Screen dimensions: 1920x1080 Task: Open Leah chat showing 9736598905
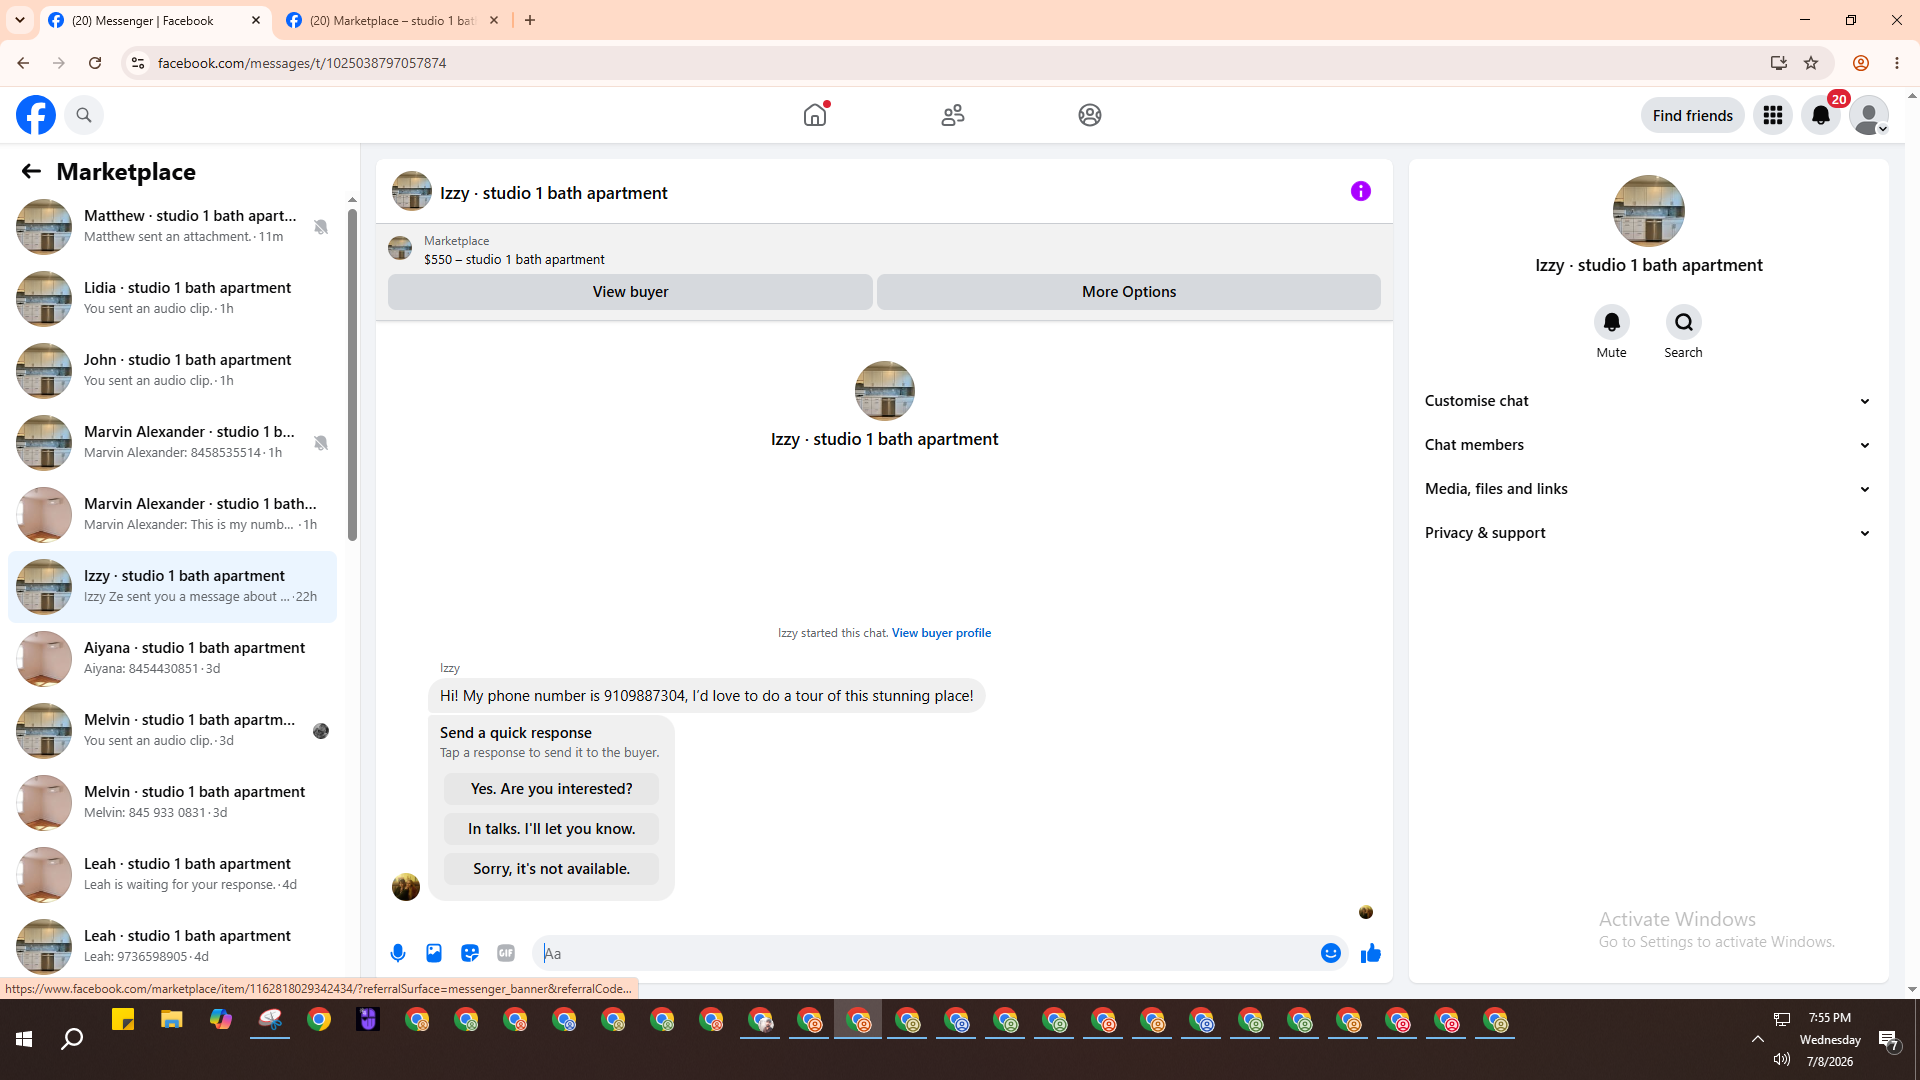click(x=172, y=947)
